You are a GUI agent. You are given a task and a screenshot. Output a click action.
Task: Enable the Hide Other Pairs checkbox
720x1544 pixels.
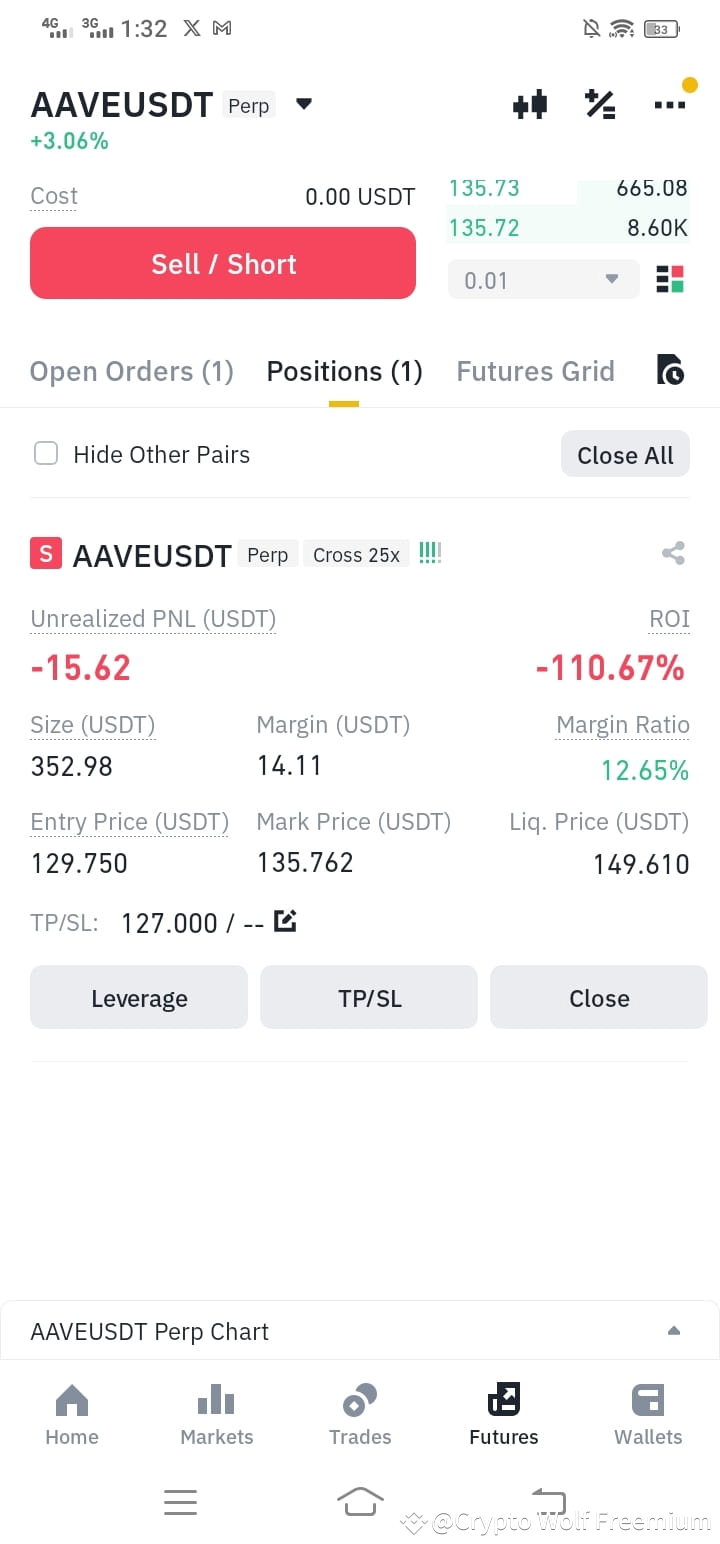click(x=46, y=453)
